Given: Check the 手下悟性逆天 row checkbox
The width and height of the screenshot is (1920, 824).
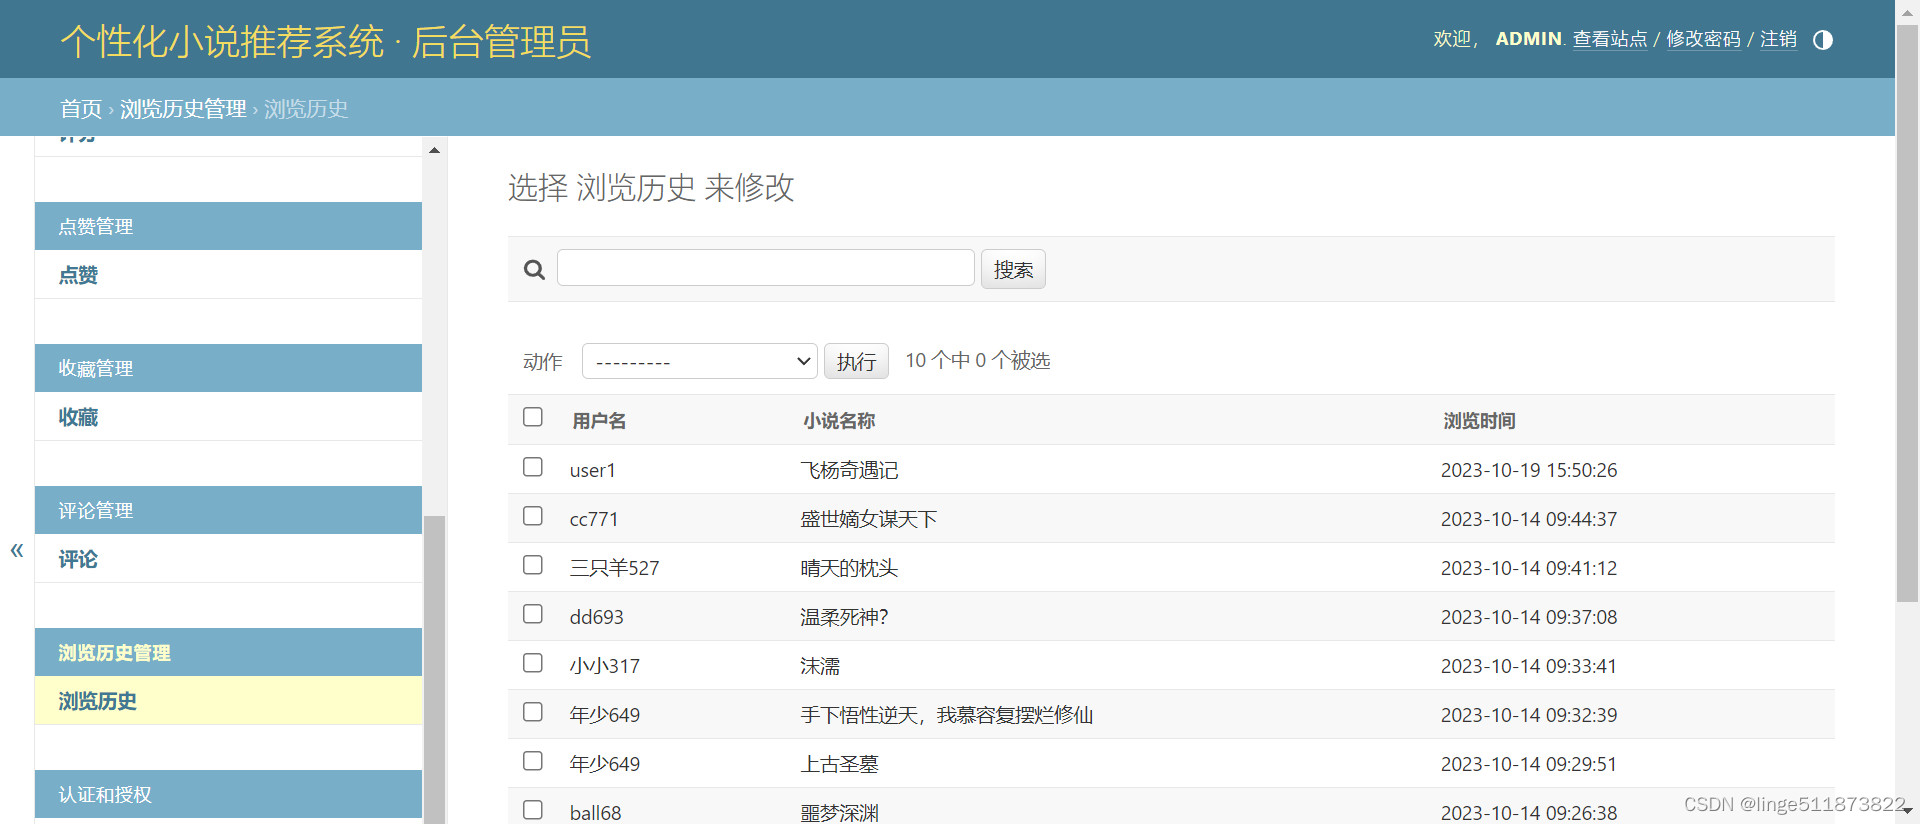Looking at the screenshot, I should pos(533,712).
